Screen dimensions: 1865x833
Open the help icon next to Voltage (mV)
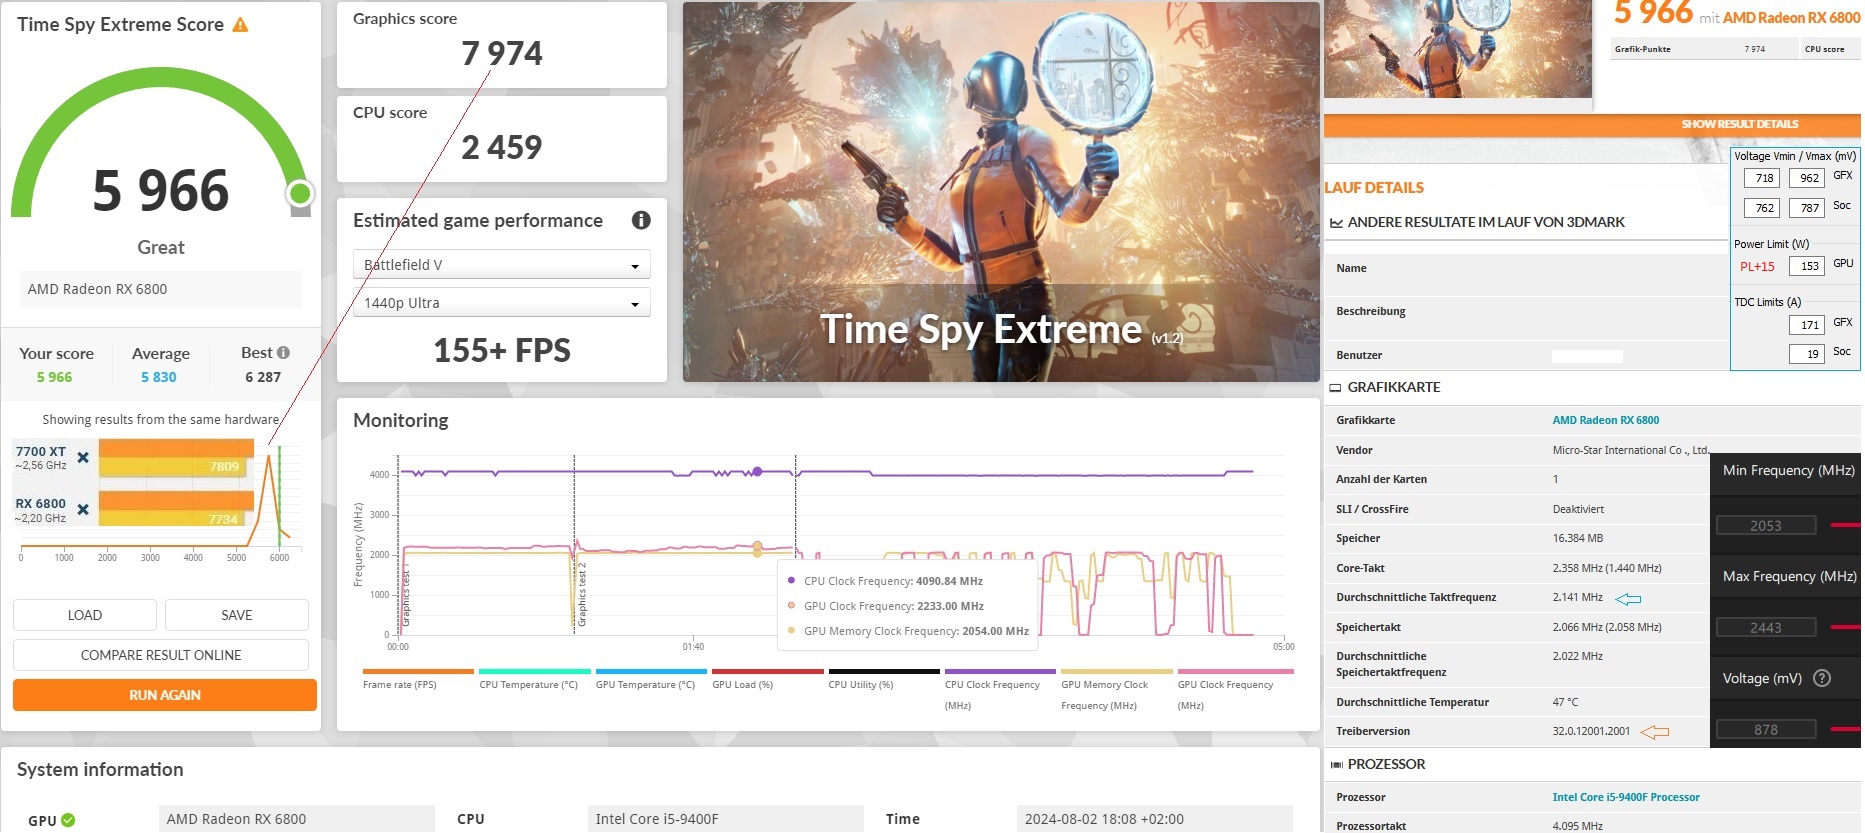coord(1822,678)
